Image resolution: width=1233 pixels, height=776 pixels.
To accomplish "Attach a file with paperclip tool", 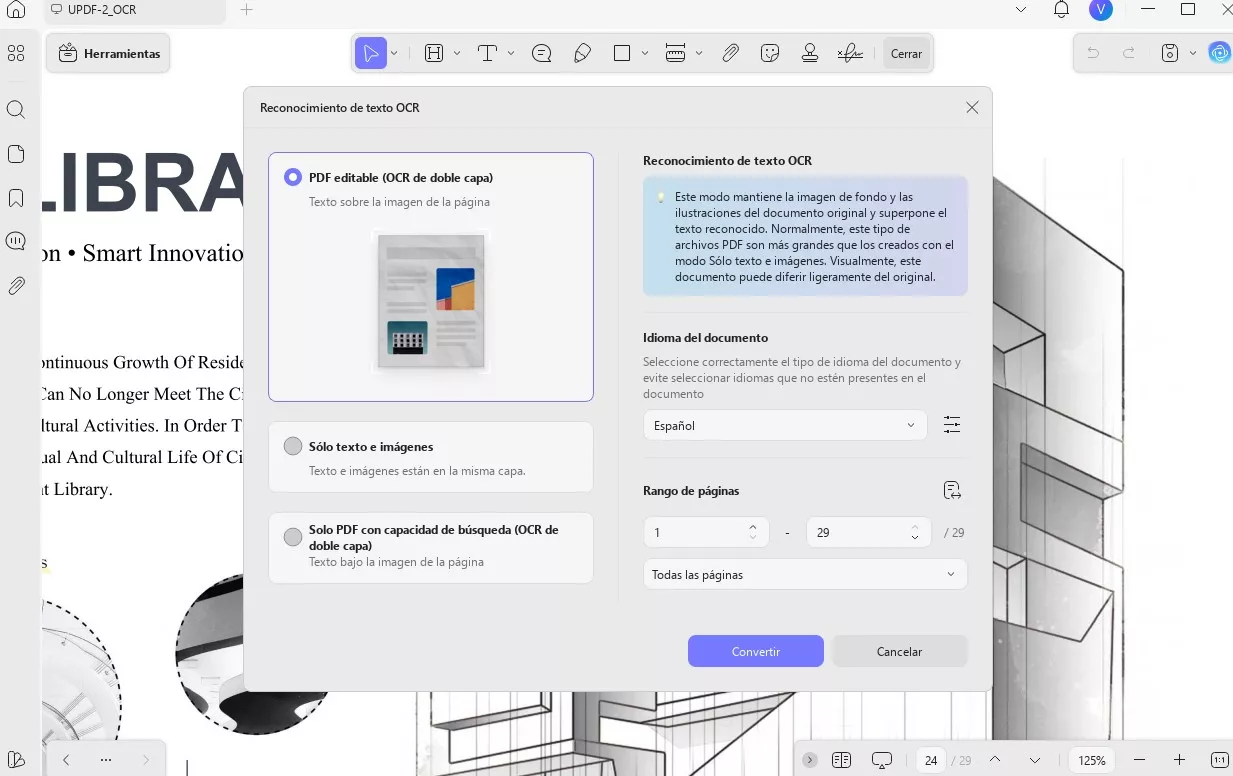I will (730, 54).
